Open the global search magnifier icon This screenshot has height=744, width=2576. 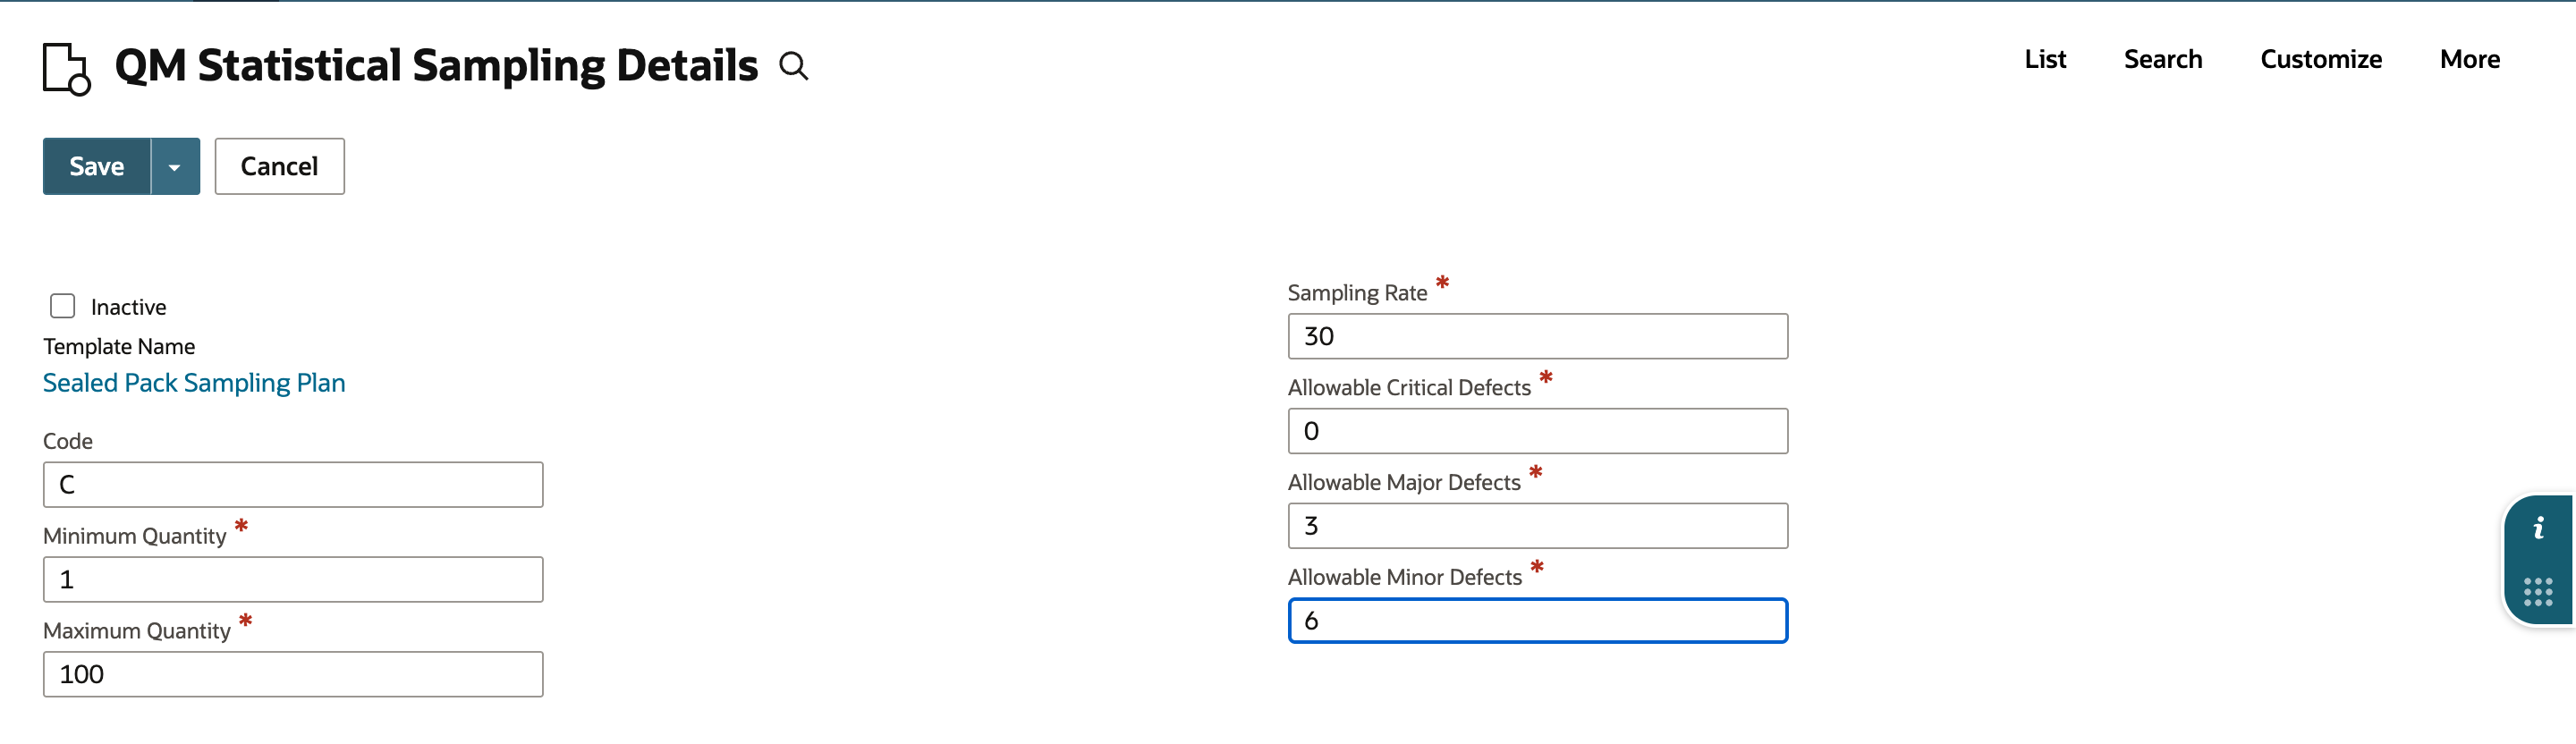click(x=794, y=66)
